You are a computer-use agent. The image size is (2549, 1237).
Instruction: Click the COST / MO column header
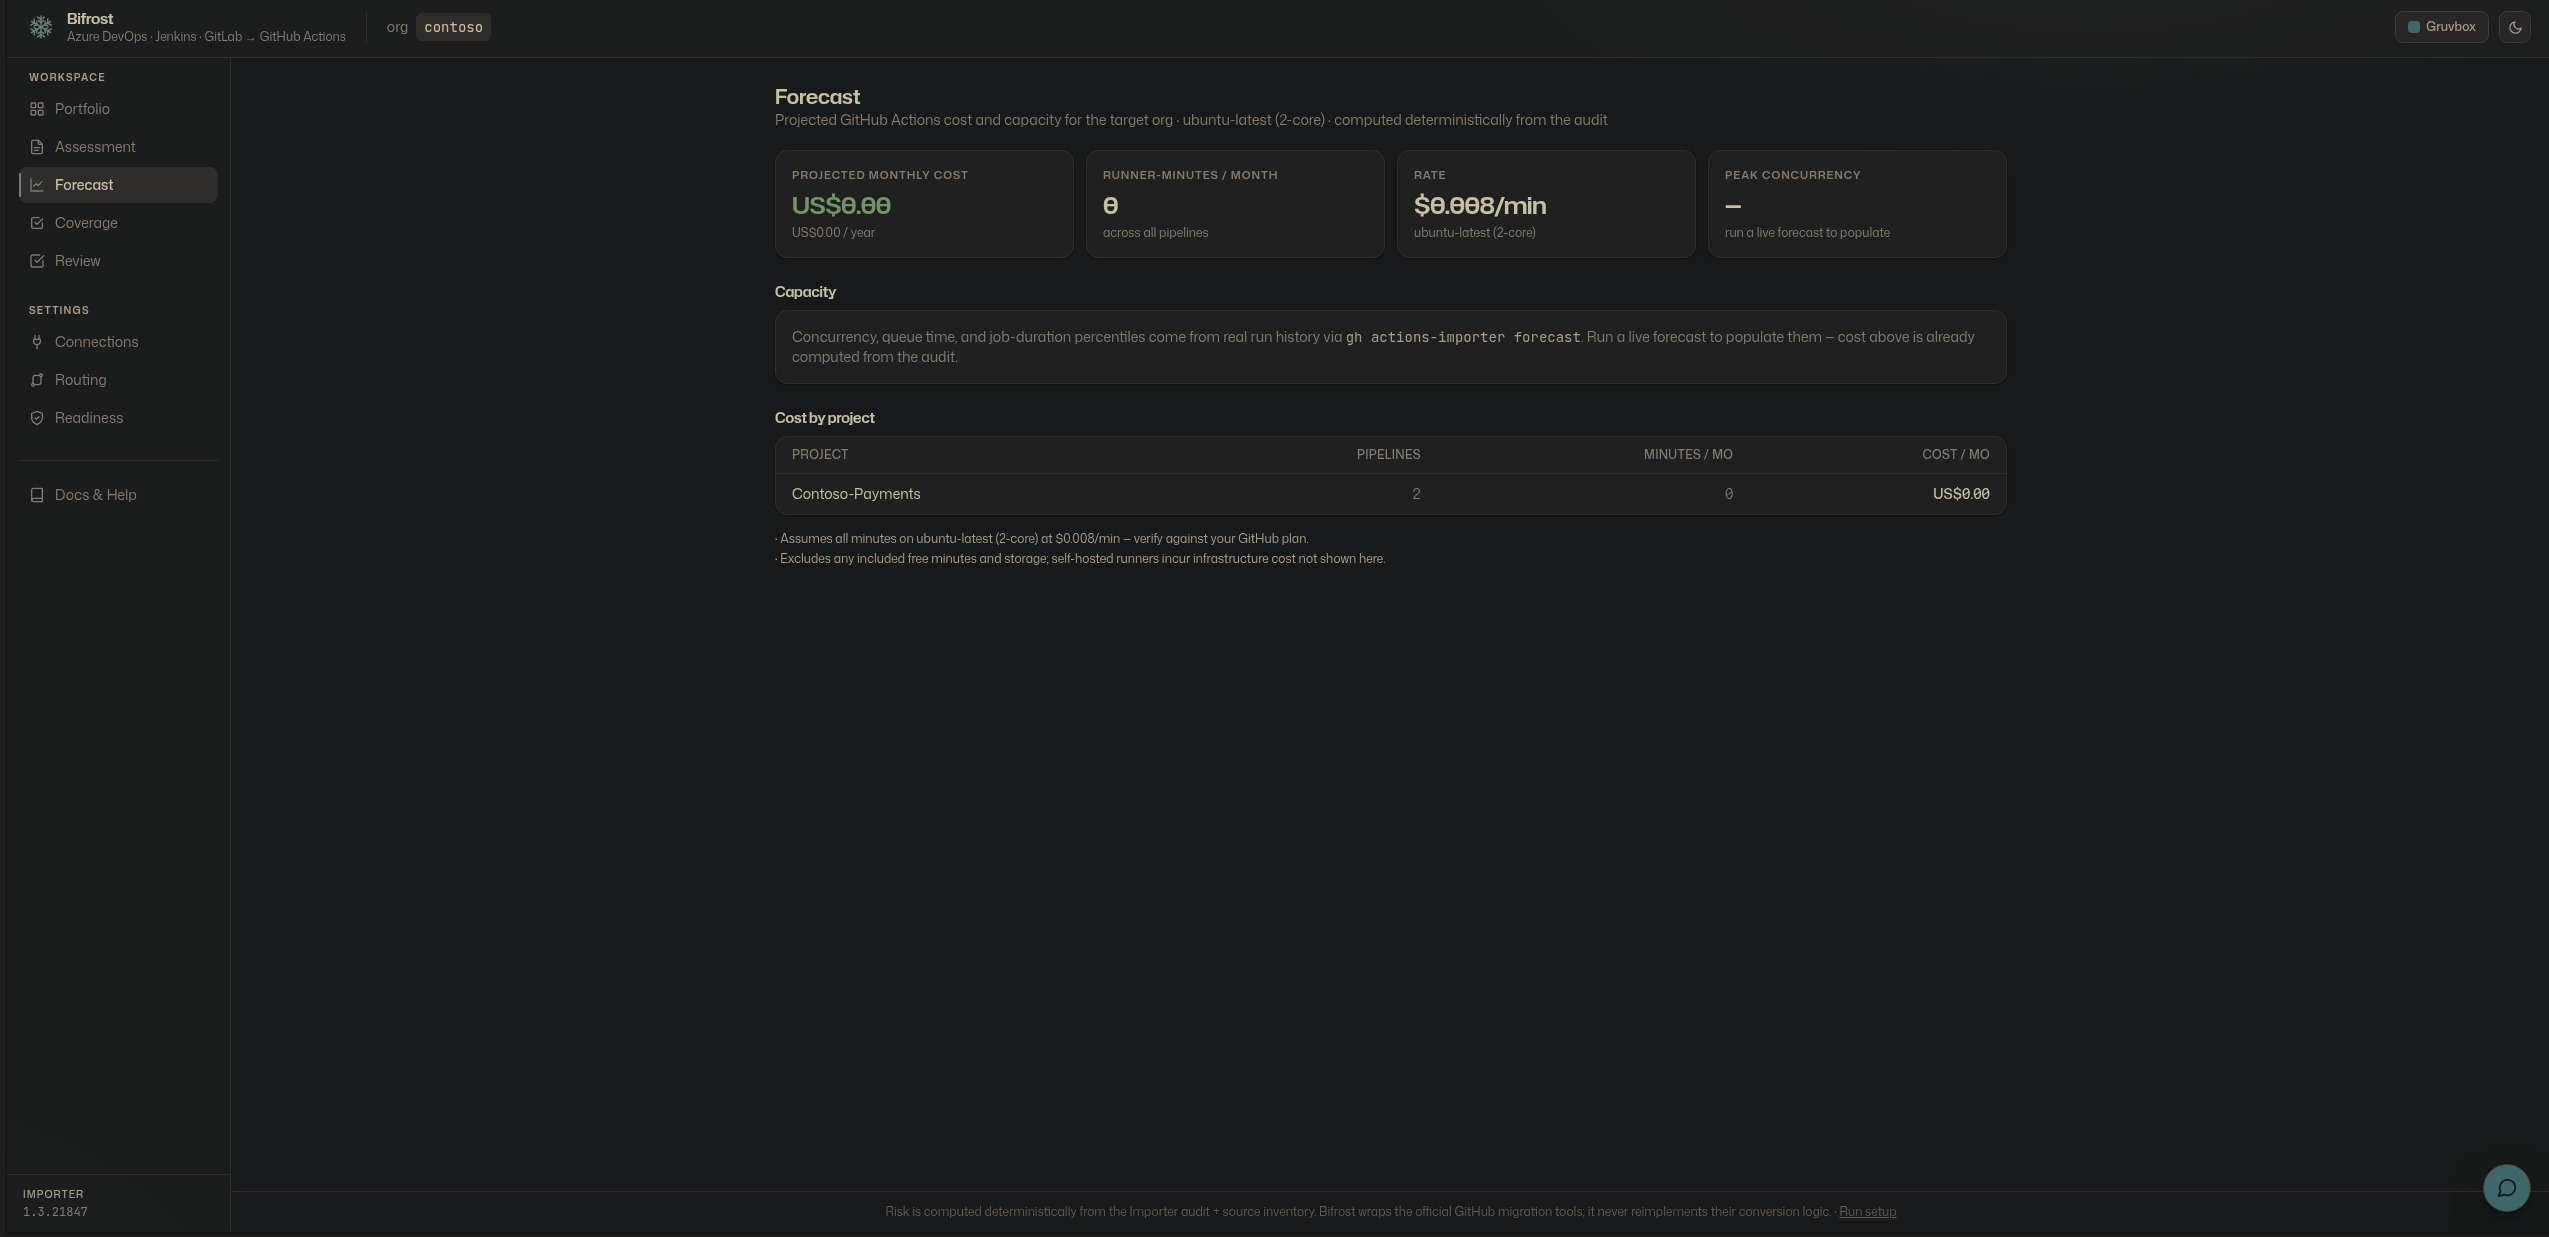coord(1955,455)
